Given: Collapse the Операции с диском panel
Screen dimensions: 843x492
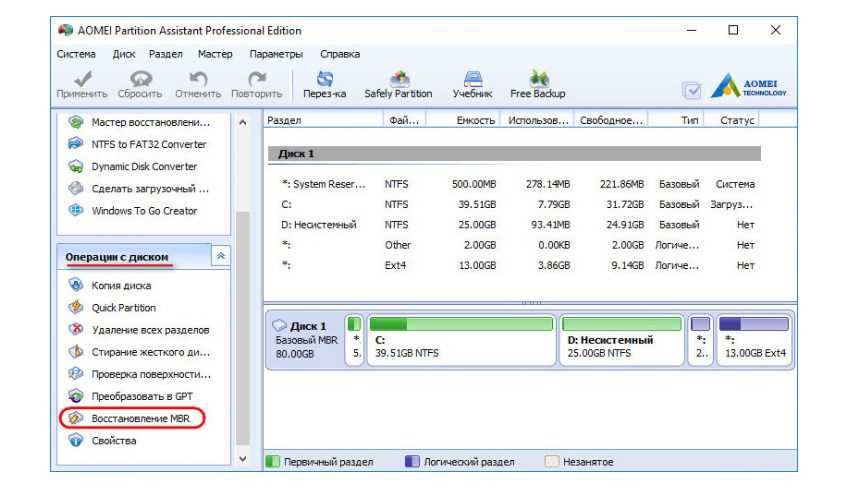Looking at the screenshot, I should point(221,257).
